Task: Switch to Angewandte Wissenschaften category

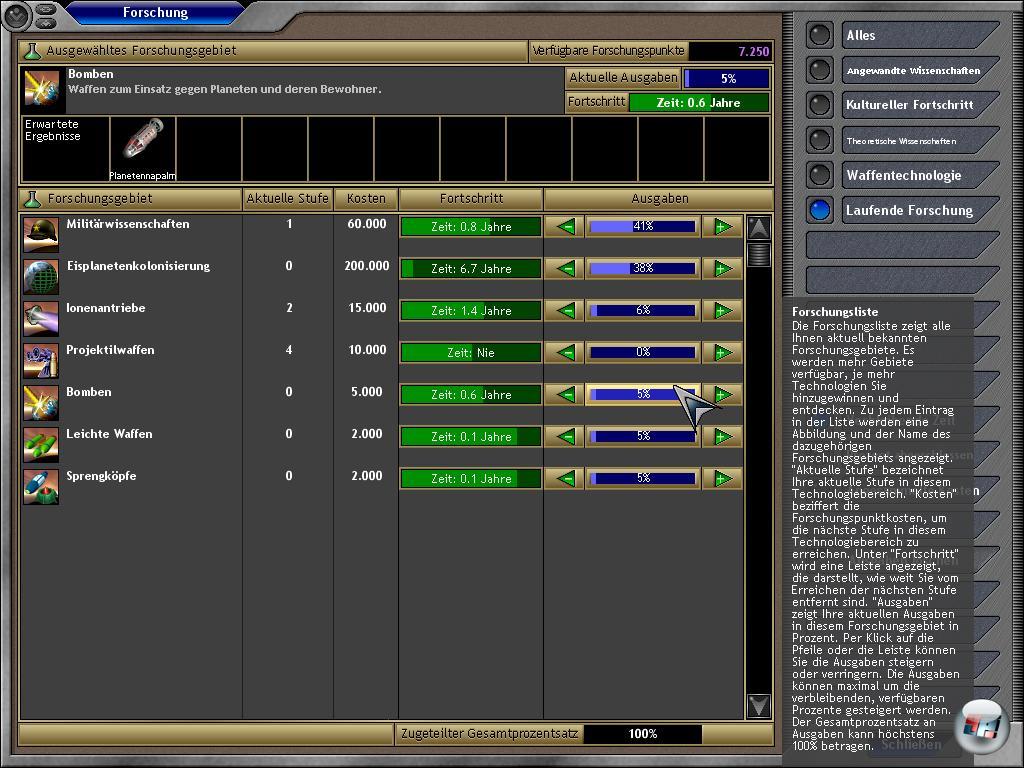Action: [x=912, y=70]
